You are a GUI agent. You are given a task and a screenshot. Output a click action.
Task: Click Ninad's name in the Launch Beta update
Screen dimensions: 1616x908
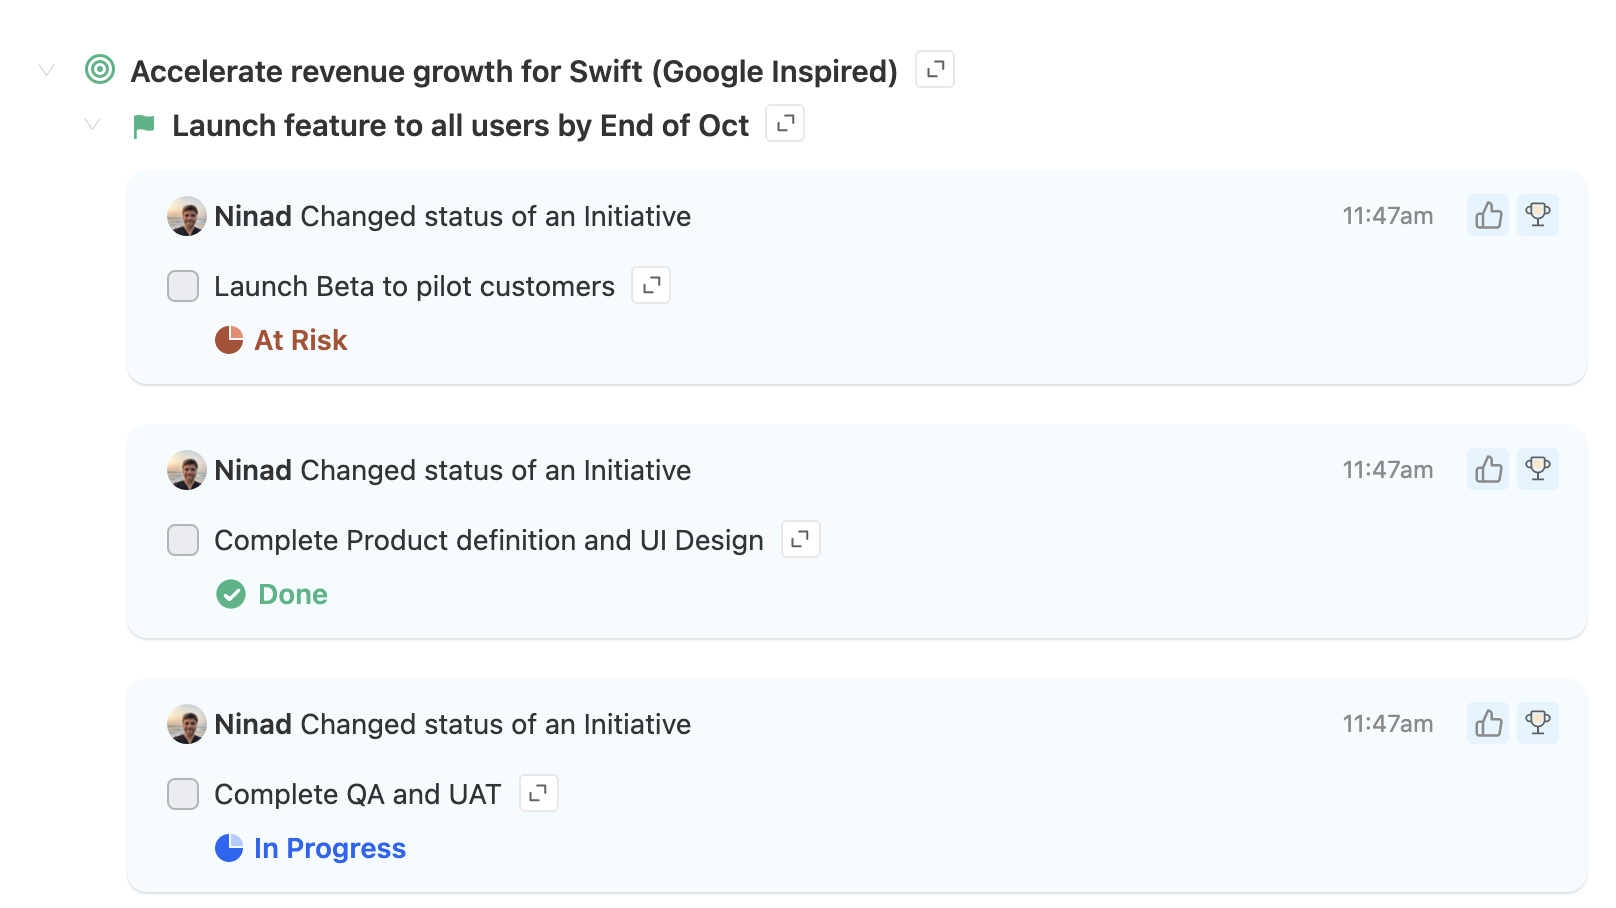pyautogui.click(x=253, y=216)
